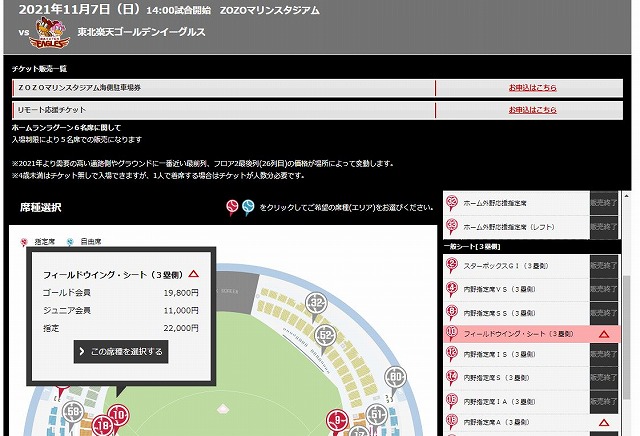This screenshot has height=436, width=640.
Task: Click 販売終了 label for 内野指定席IS
Action: [x=604, y=354]
